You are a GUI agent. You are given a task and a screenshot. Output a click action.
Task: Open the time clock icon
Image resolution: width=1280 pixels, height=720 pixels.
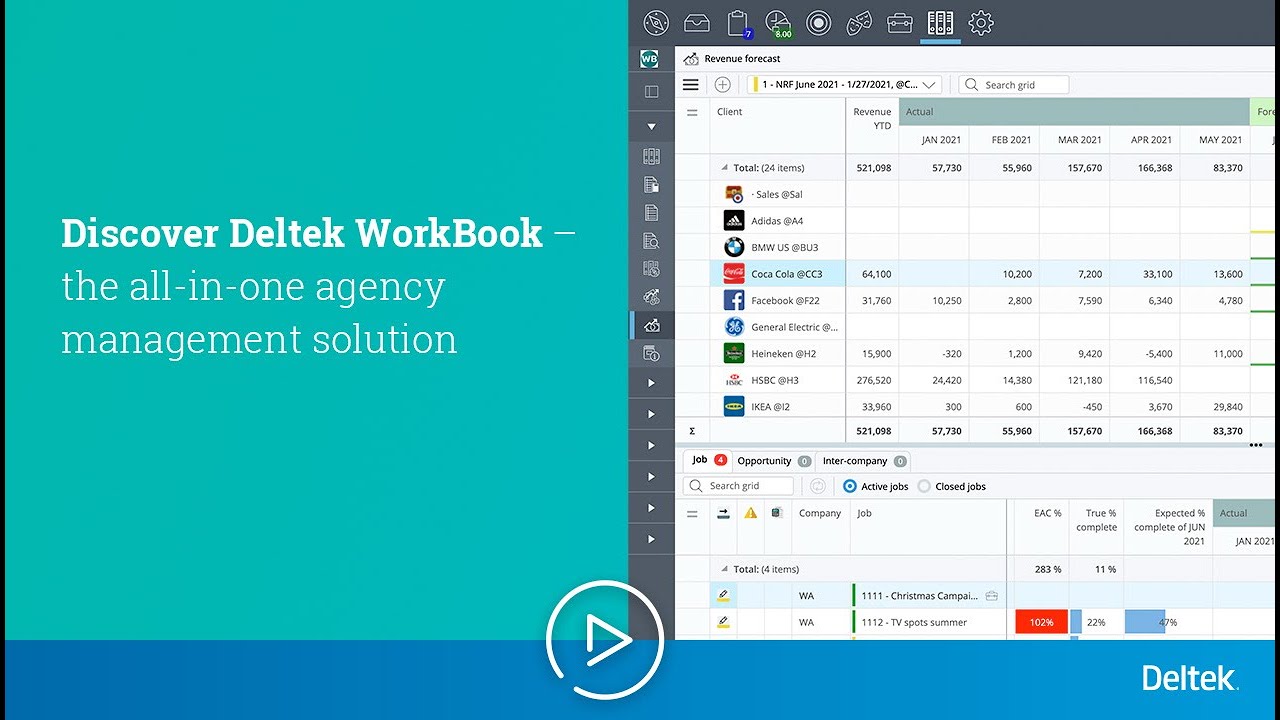click(x=778, y=23)
